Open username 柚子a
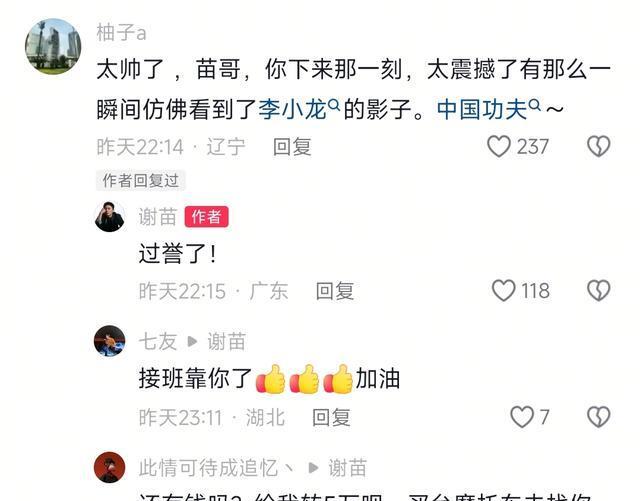The image size is (640, 501). [x=121, y=33]
